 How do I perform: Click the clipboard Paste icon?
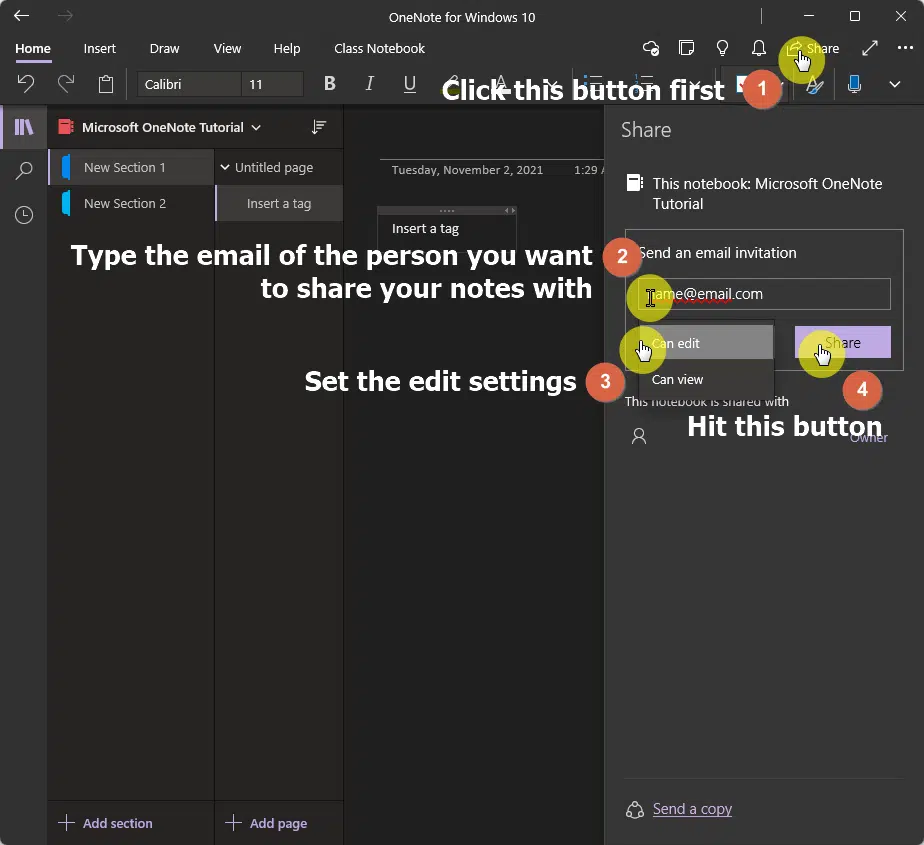tap(106, 84)
